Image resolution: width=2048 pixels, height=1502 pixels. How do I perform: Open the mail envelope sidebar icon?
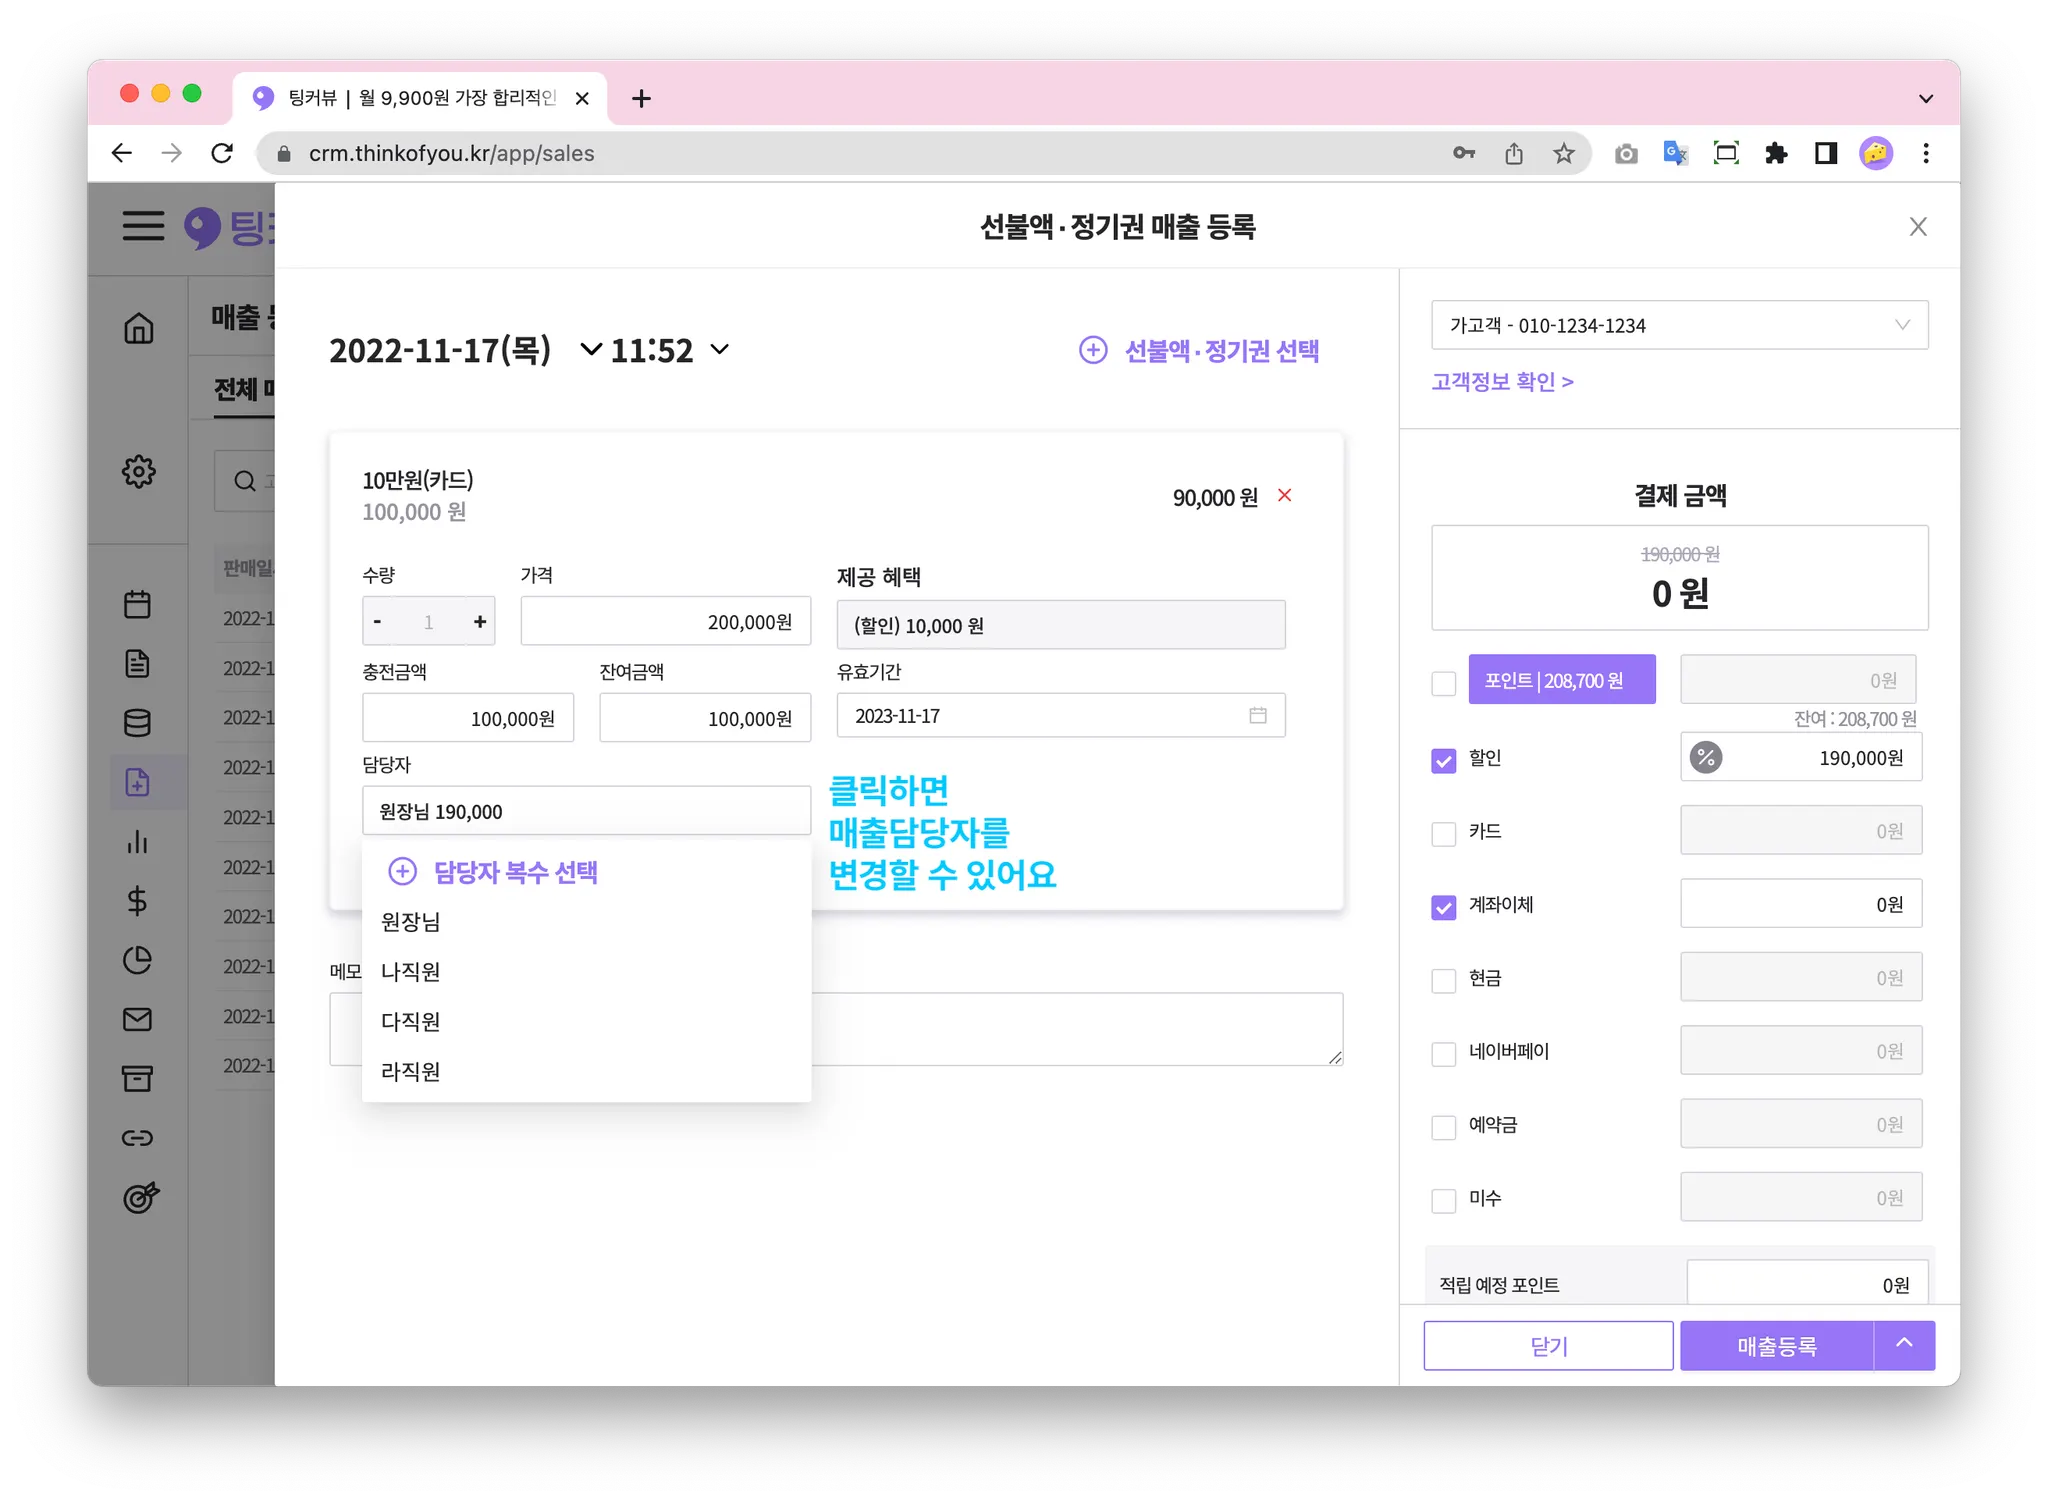click(137, 1019)
